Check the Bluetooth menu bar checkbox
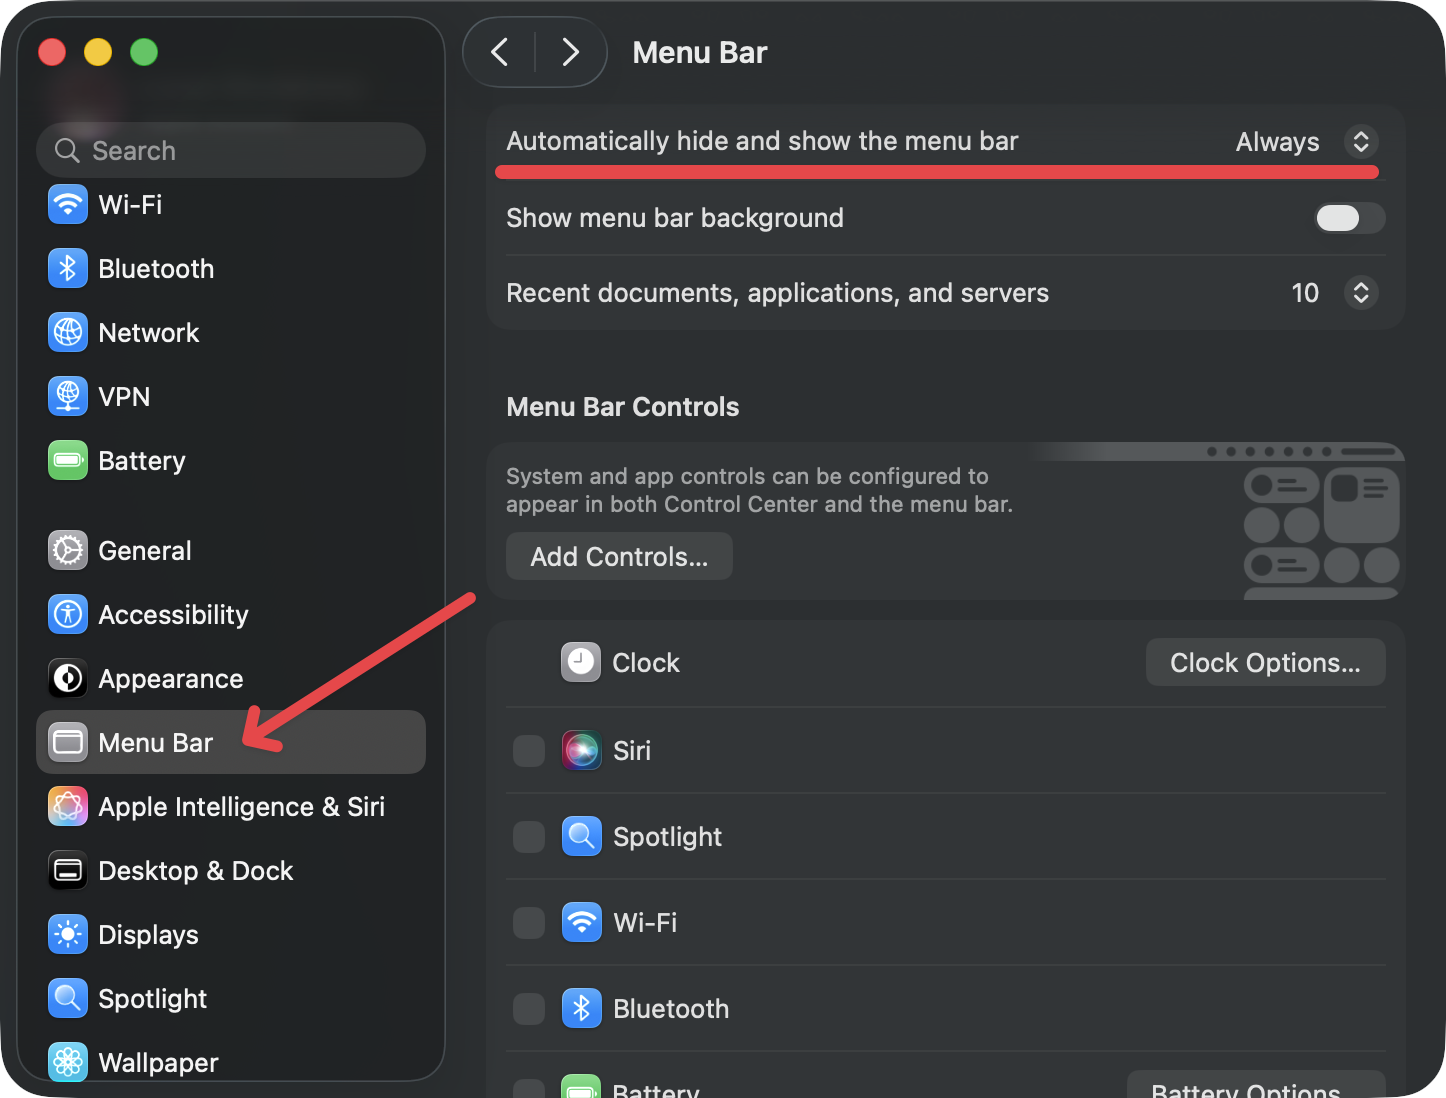Image resolution: width=1446 pixels, height=1098 pixels. (529, 1008)
